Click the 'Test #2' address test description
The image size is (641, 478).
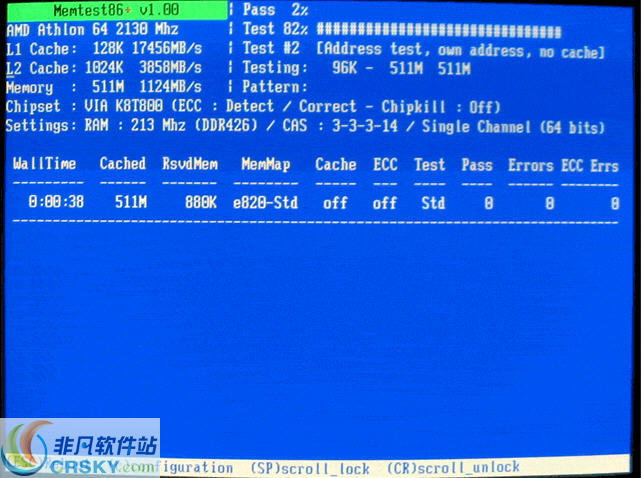(423, 50)
